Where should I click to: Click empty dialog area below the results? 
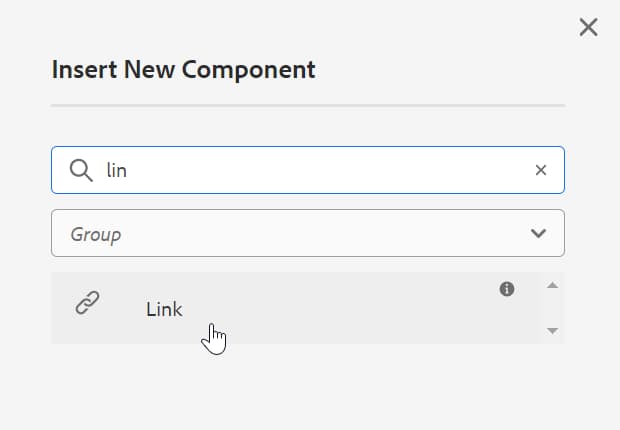click(x=307, y=385)
